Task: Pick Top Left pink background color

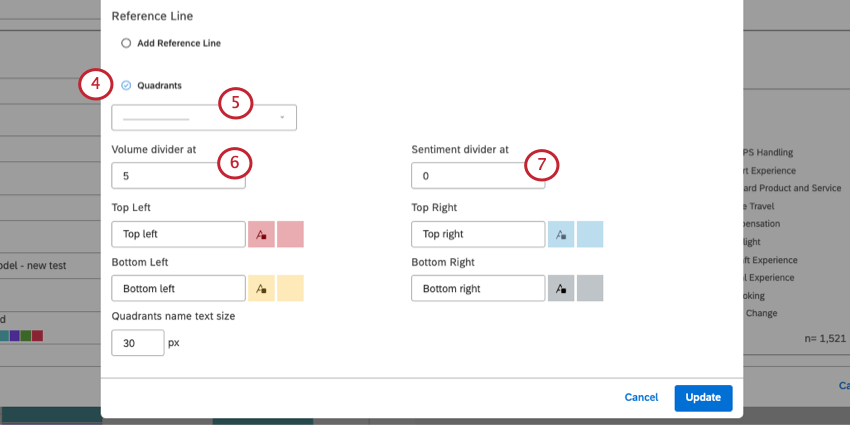Action: tap(290, 235)
